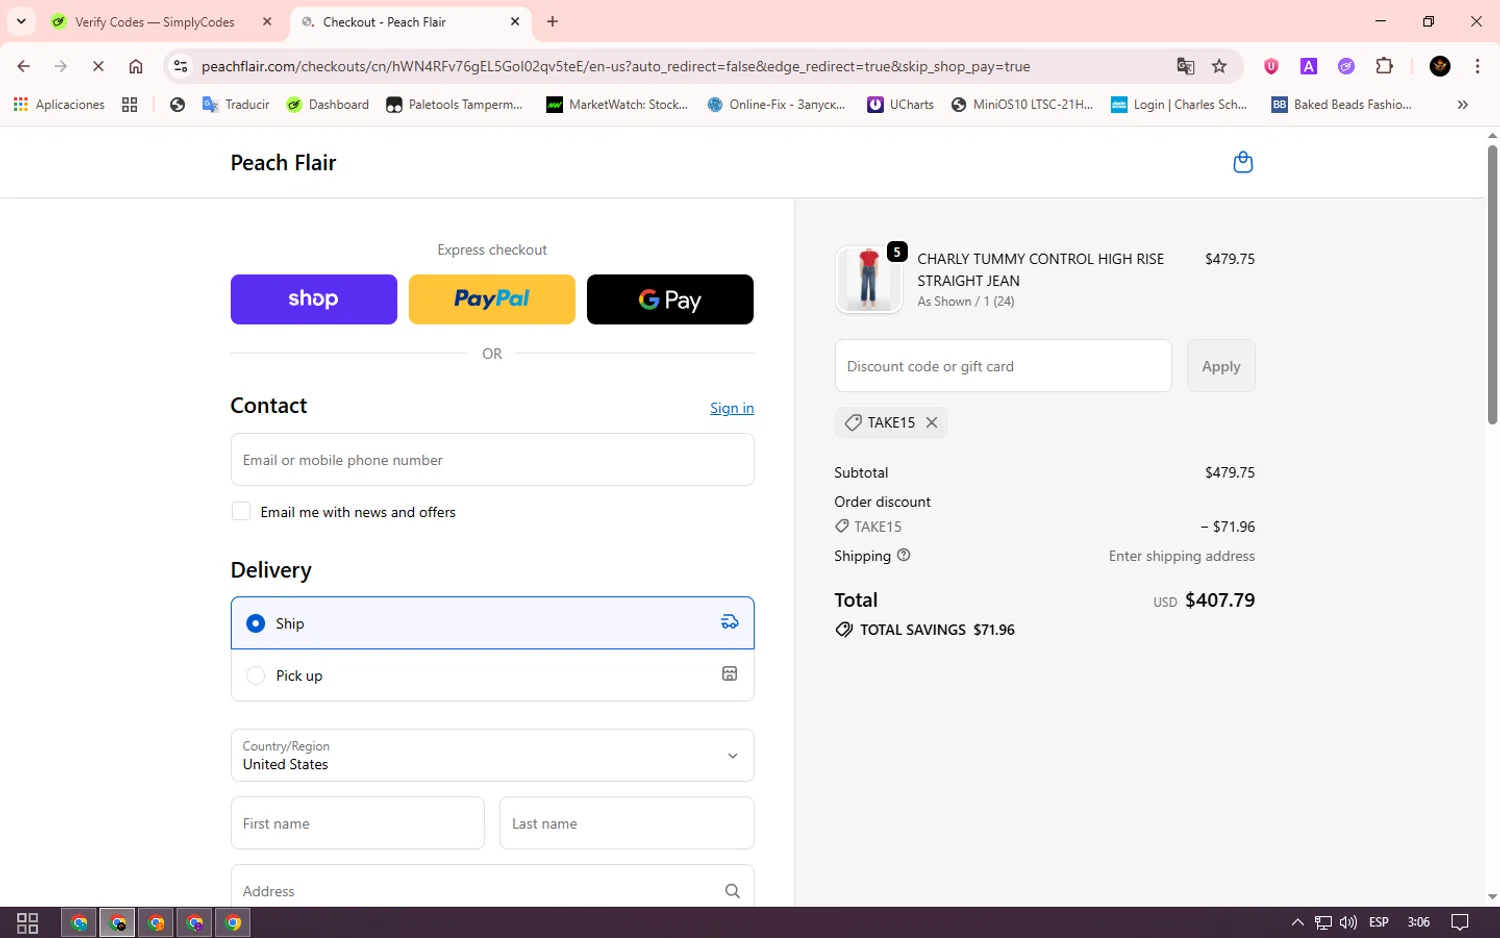This screenshot has height=938, width=1500.
Task: Pay with the Shop Pay button
Action: 313,299
